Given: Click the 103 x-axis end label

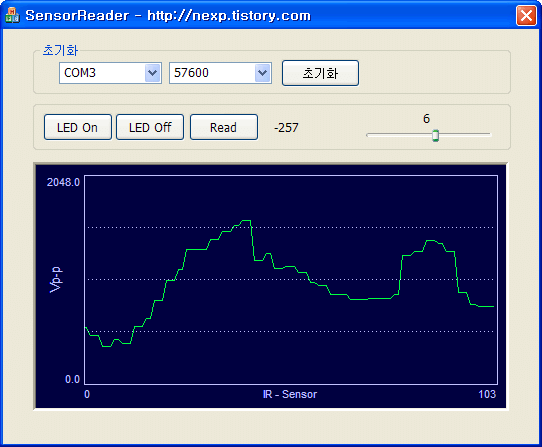Looking at the screenshot, I should click(487, 394).
